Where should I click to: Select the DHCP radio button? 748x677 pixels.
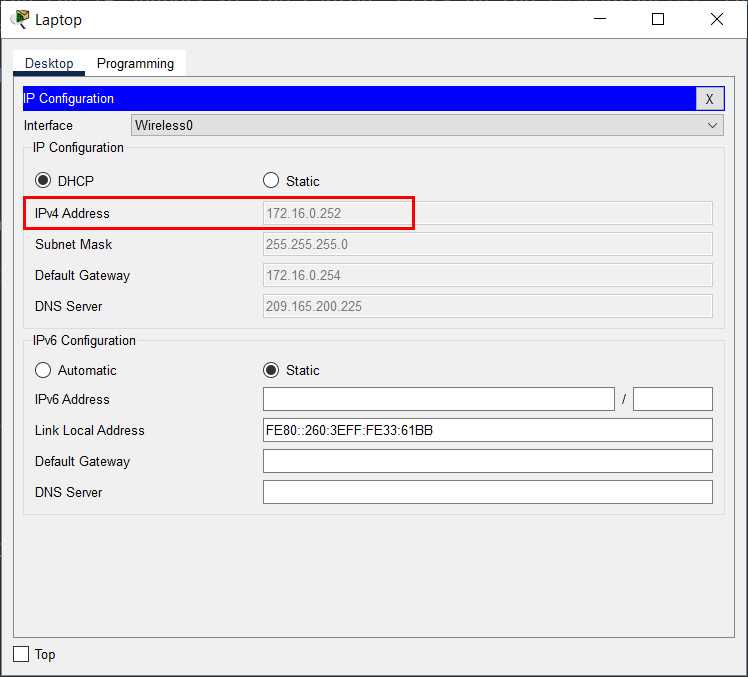(x=43, y=180)
